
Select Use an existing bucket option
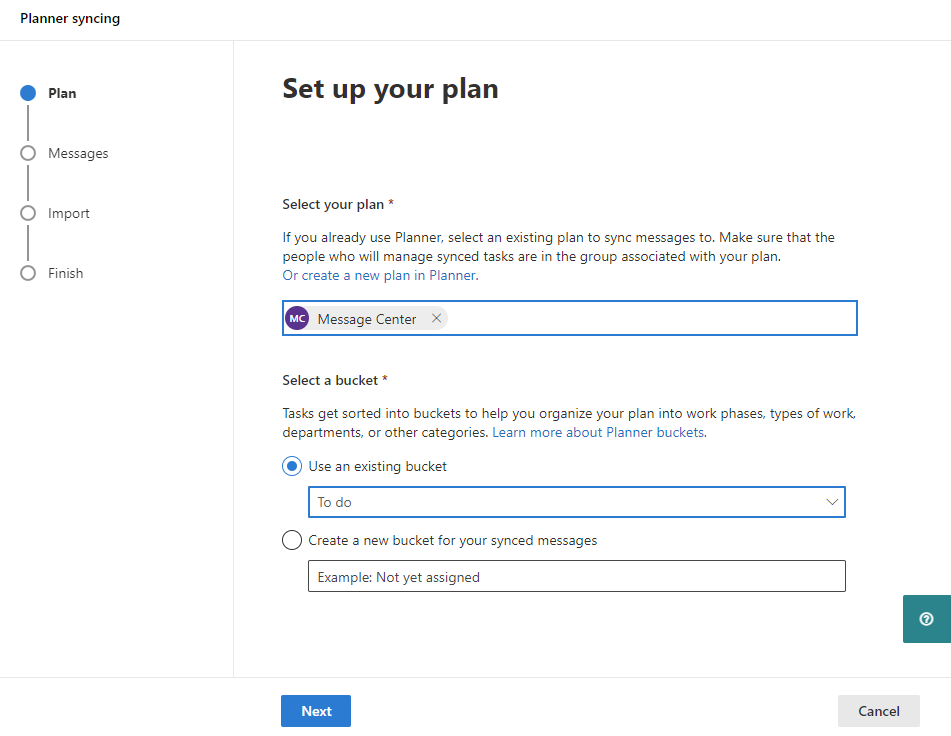pyautogui.click(x=292, y=466)
